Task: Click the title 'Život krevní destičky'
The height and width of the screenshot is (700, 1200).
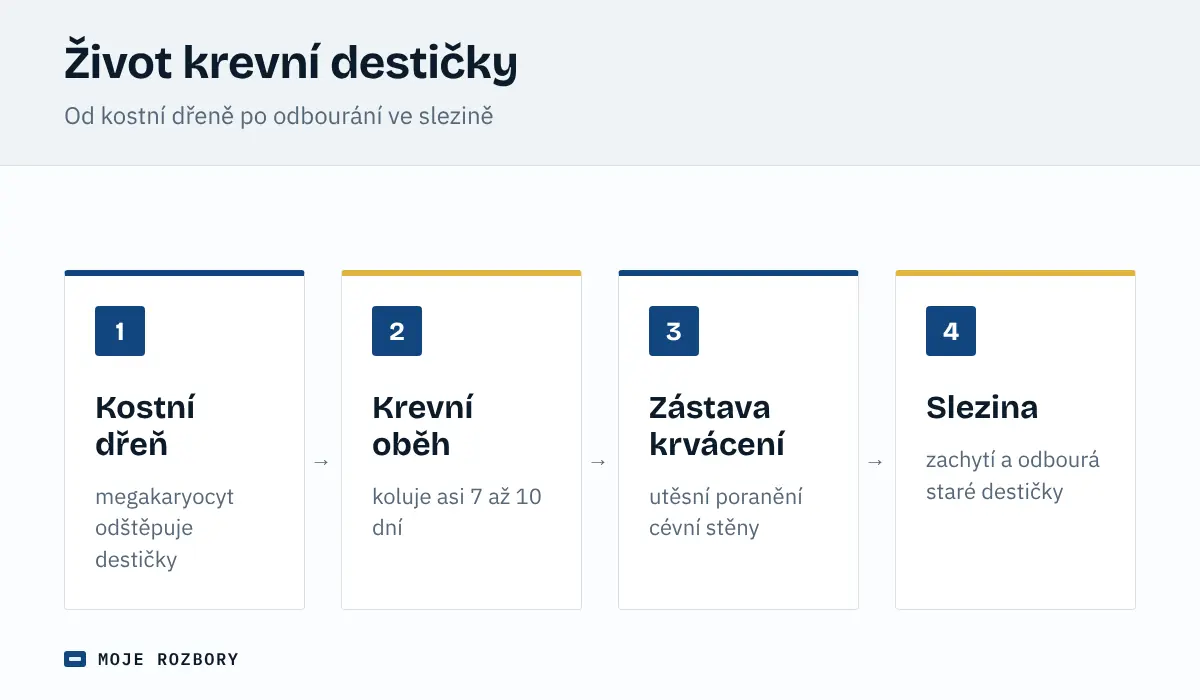Action: [x=291, y=62]
